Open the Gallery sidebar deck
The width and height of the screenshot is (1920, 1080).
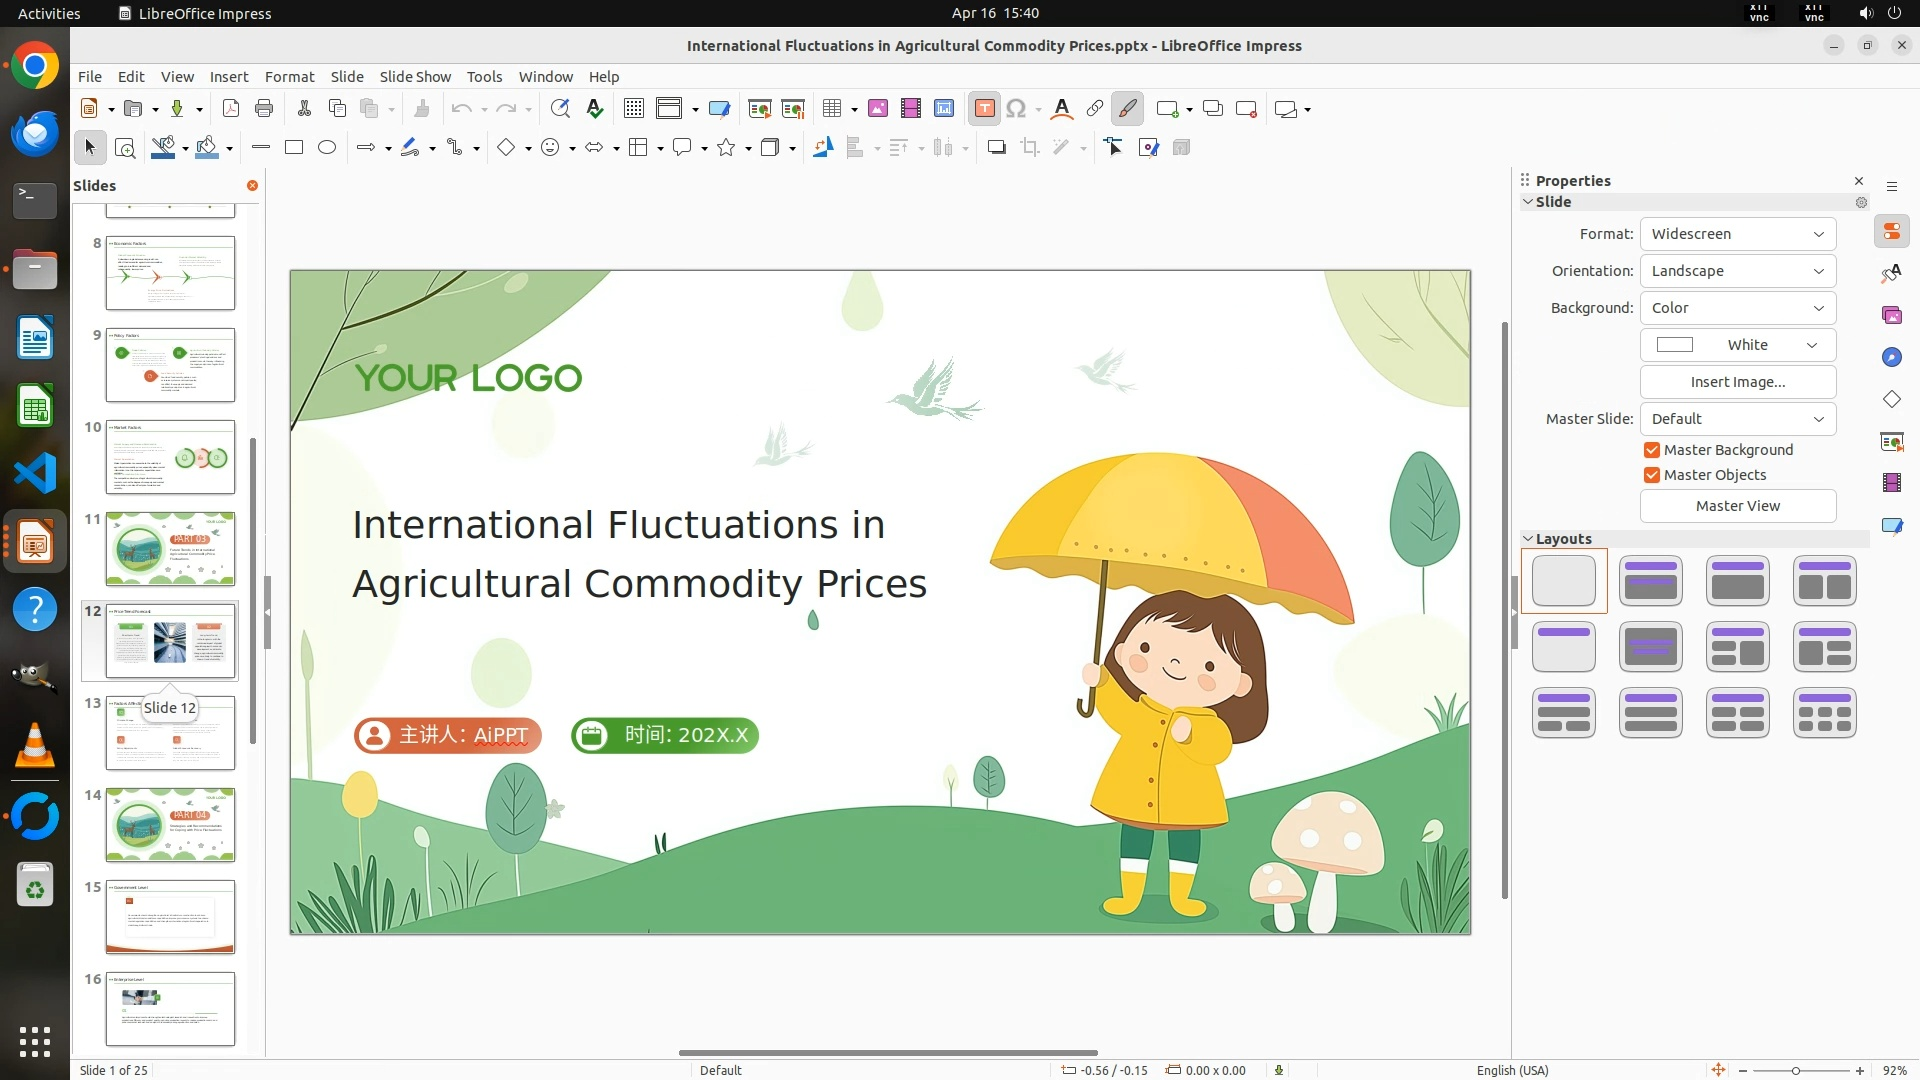(1891, 316)
